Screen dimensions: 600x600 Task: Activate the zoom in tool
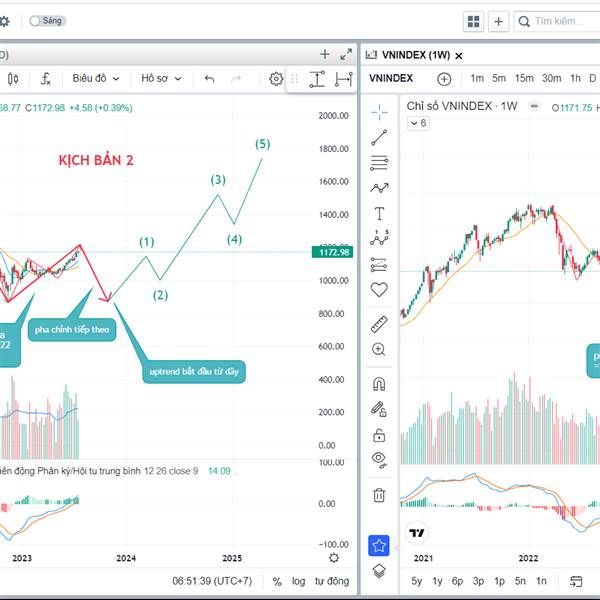coord(379,349)
